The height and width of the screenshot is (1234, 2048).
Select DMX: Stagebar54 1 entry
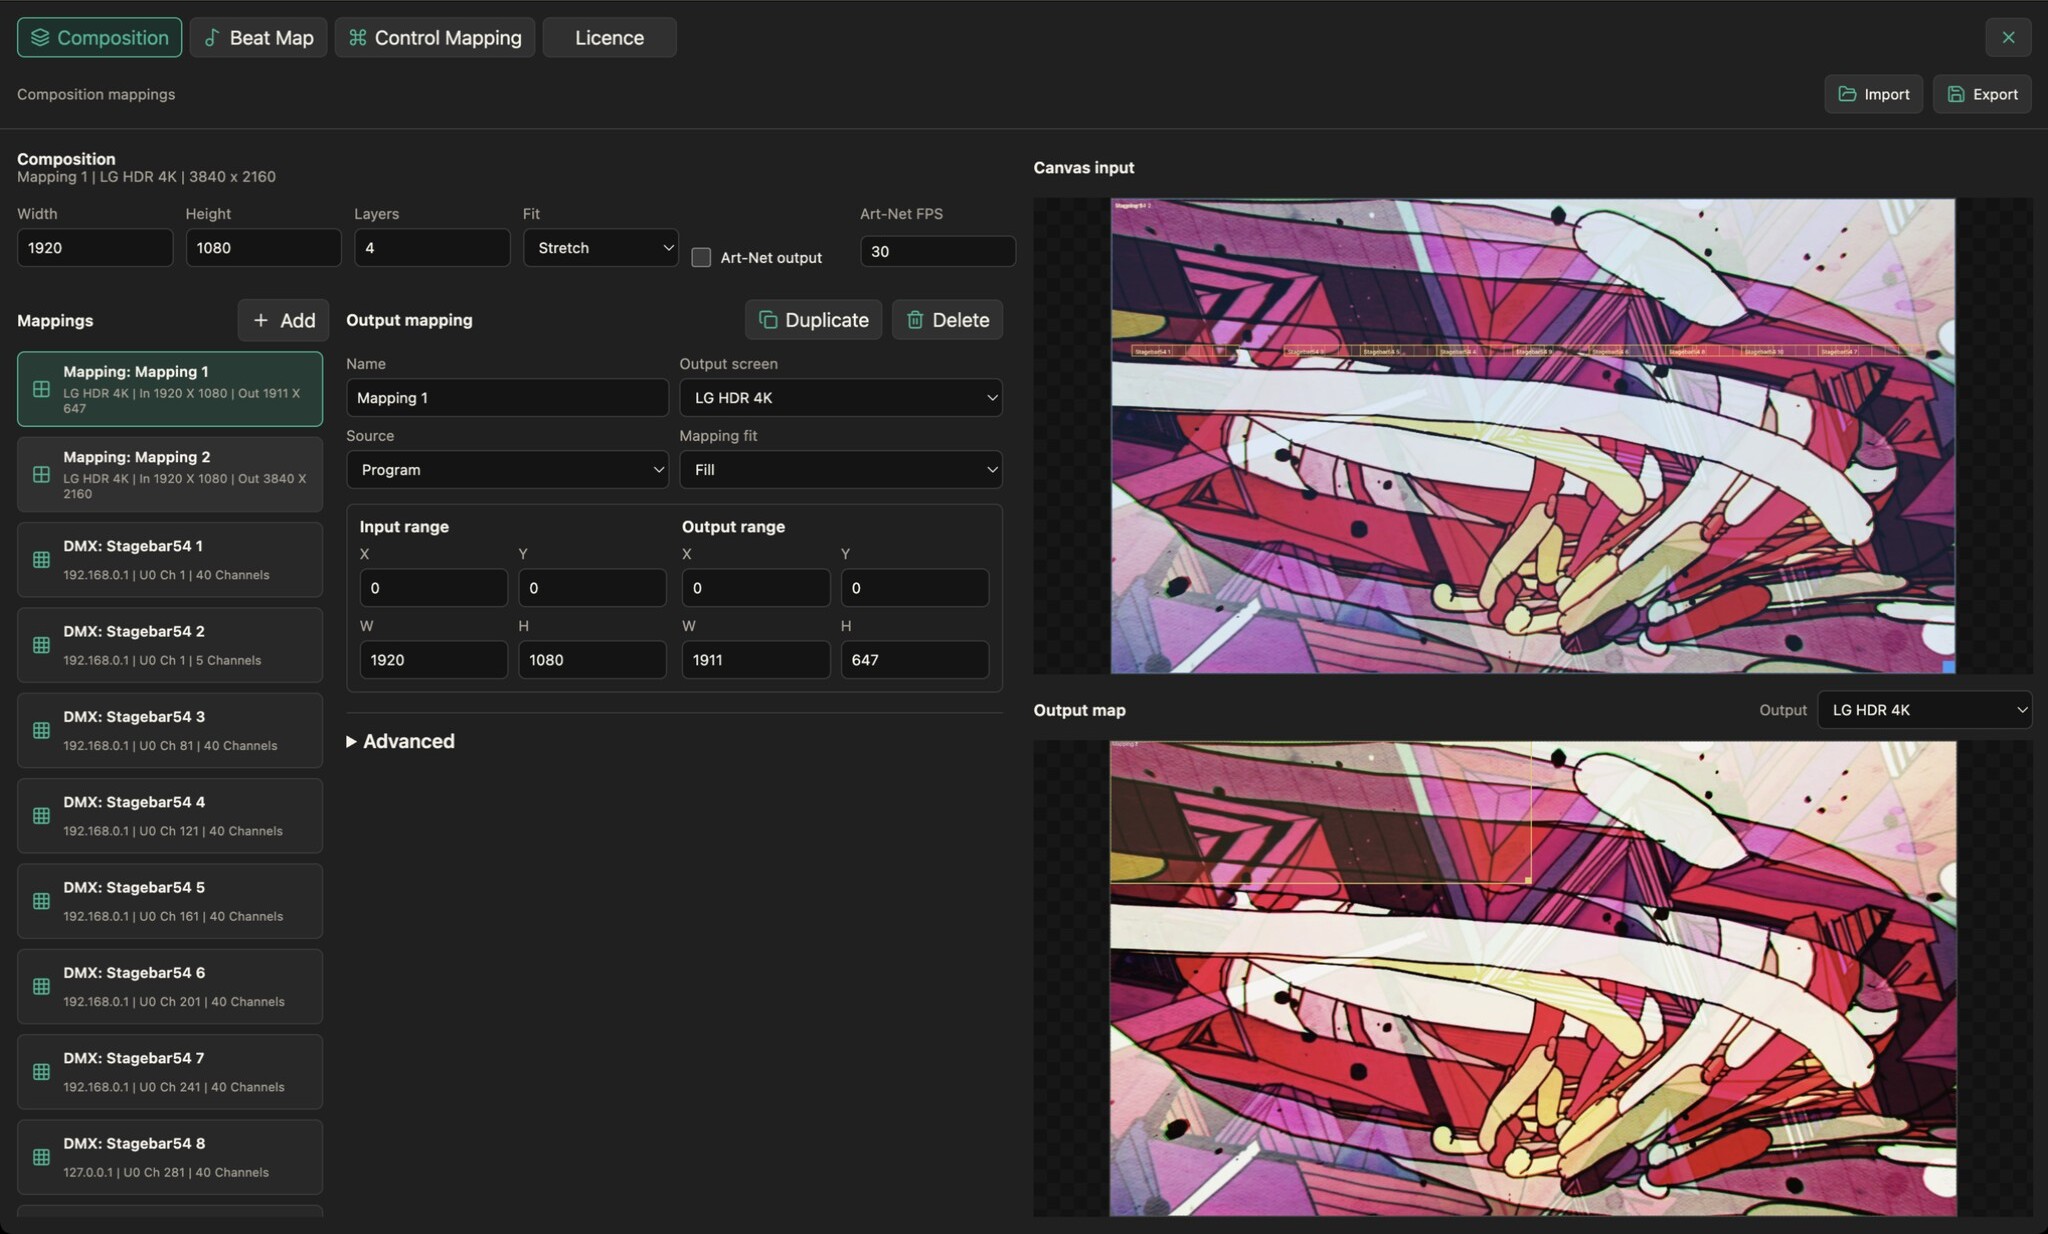point(170,560)
